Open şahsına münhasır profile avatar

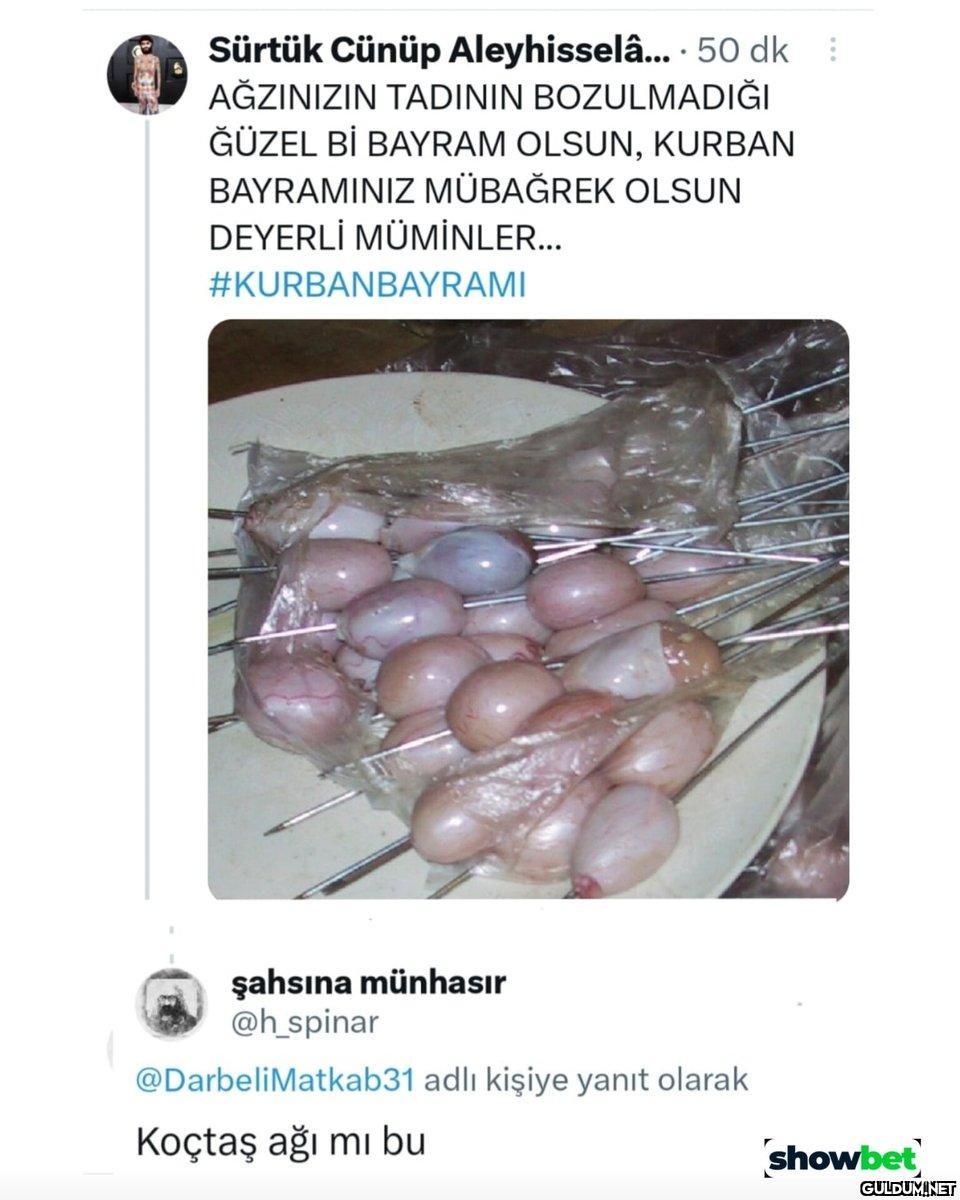click(171, 1004)
